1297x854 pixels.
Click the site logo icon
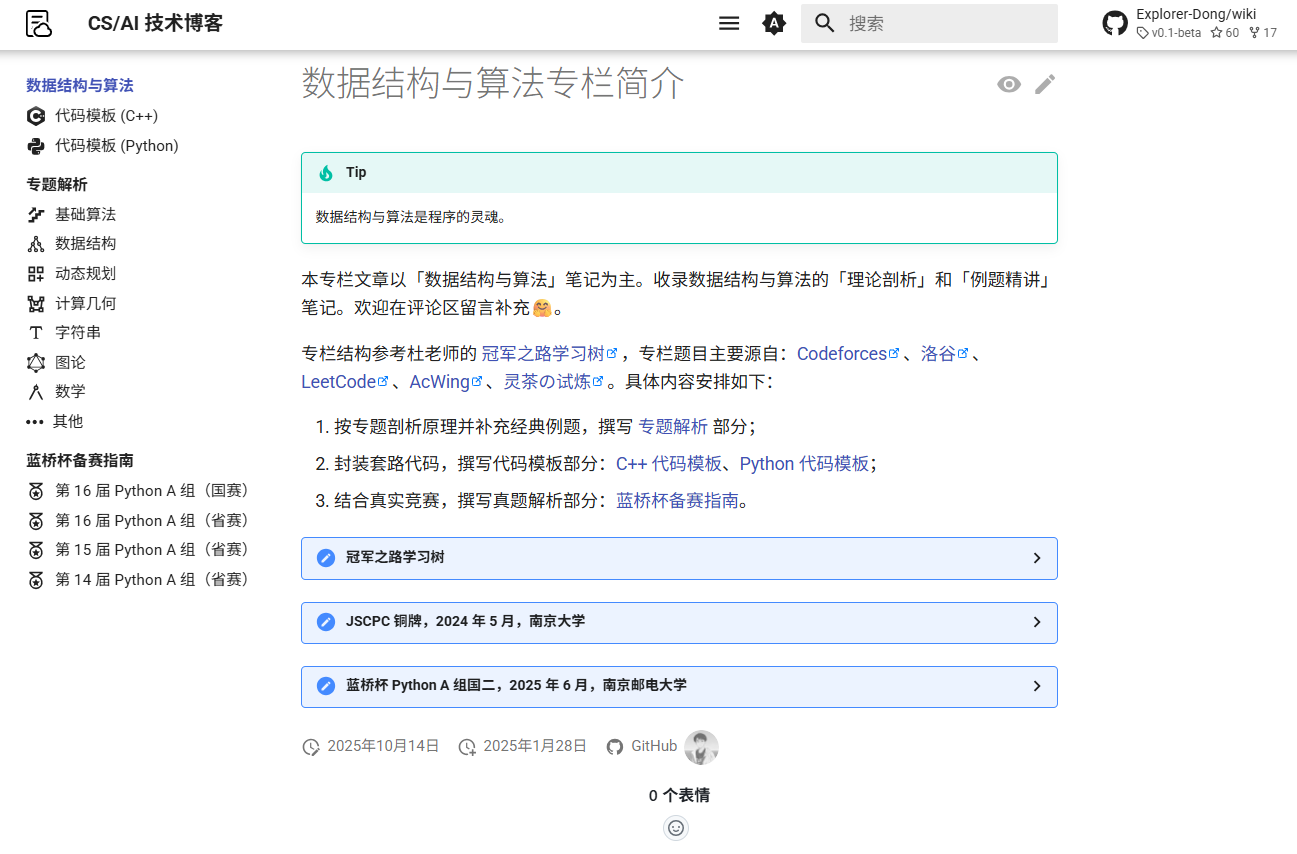[x=39, y=23]
